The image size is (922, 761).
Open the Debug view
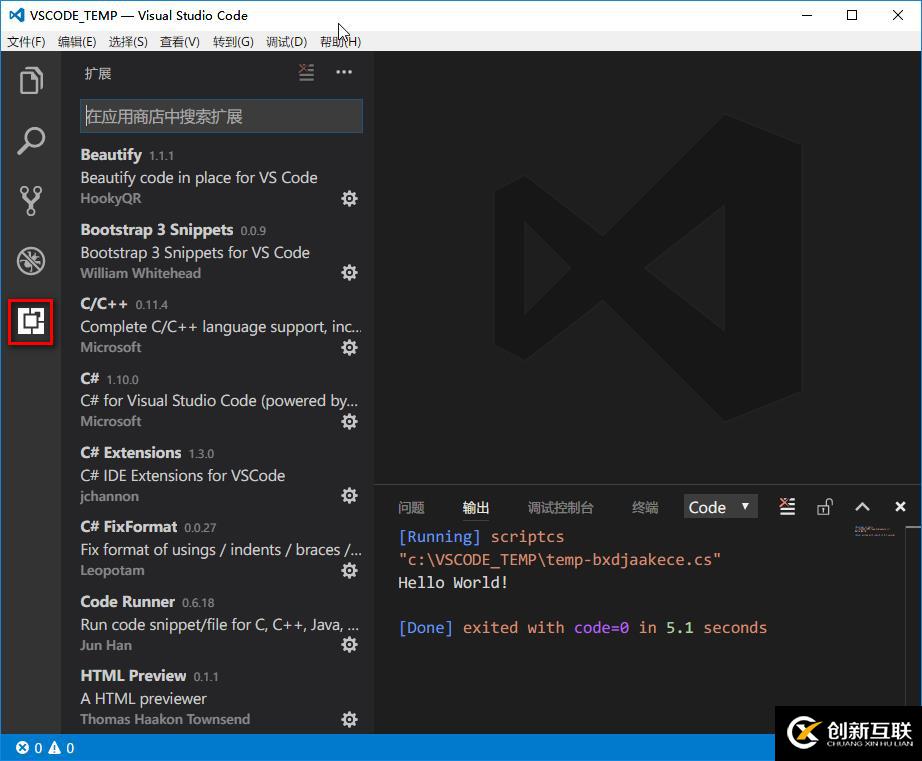31,261
